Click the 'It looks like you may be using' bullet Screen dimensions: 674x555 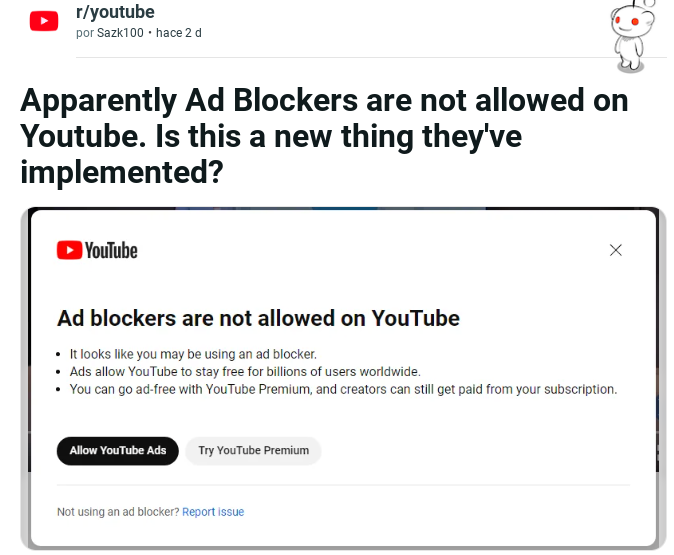point(193,354)
